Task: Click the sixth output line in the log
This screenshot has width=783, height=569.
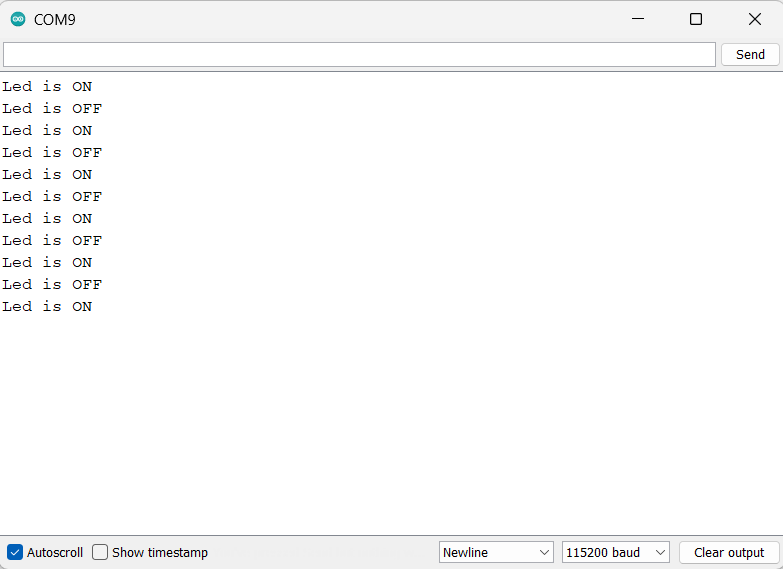Action: (52, 197)
